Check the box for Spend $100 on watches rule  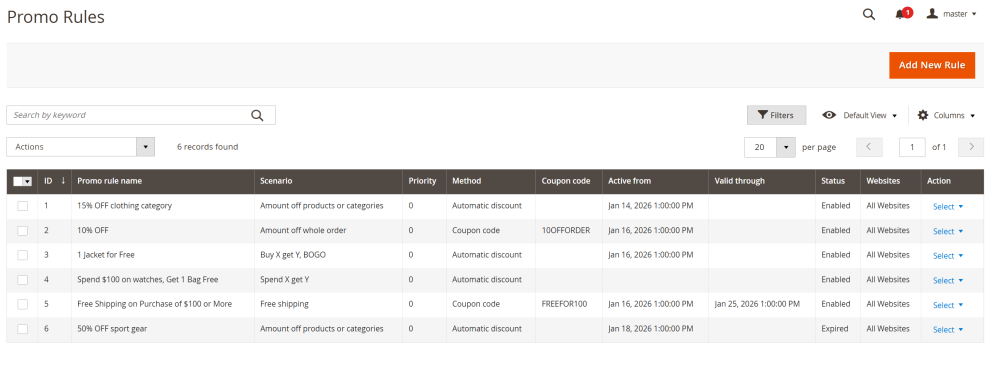coord(22,280)
